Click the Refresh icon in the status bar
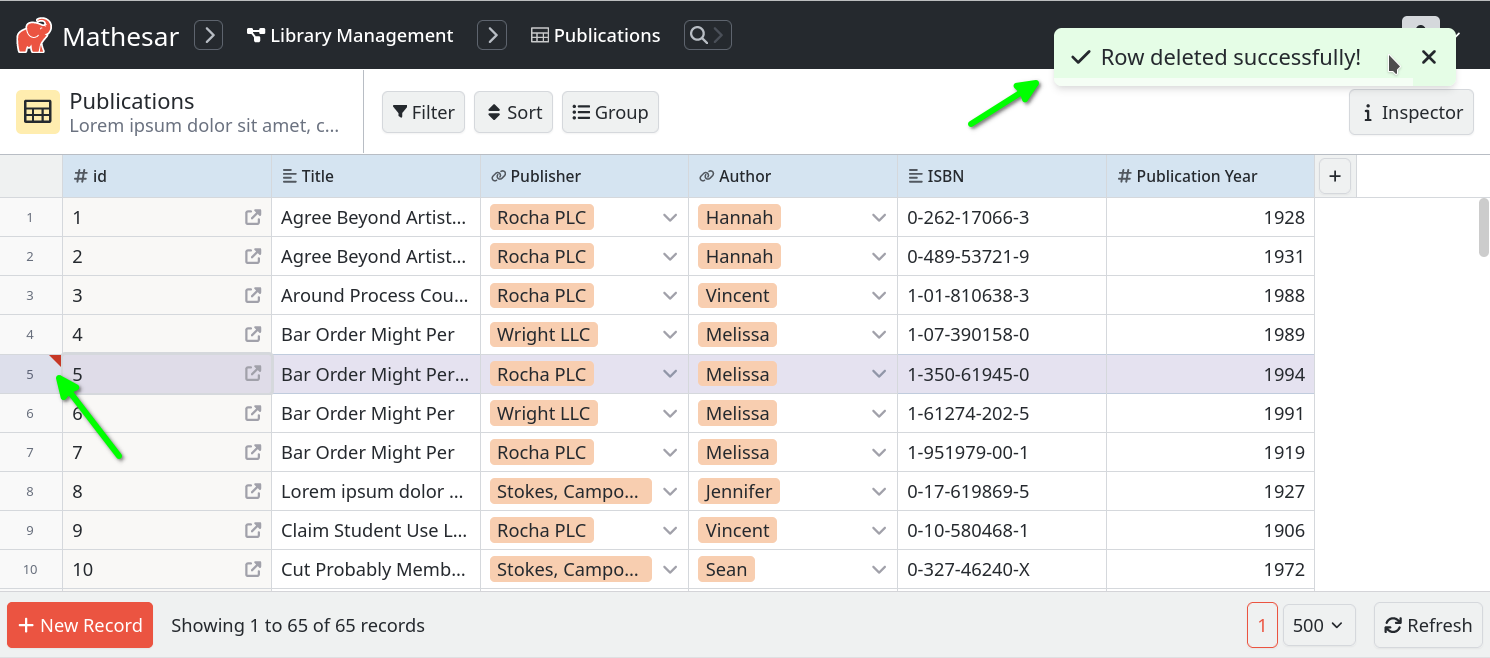This screenshot has height=658, width=1490. tap(1394, 625)
